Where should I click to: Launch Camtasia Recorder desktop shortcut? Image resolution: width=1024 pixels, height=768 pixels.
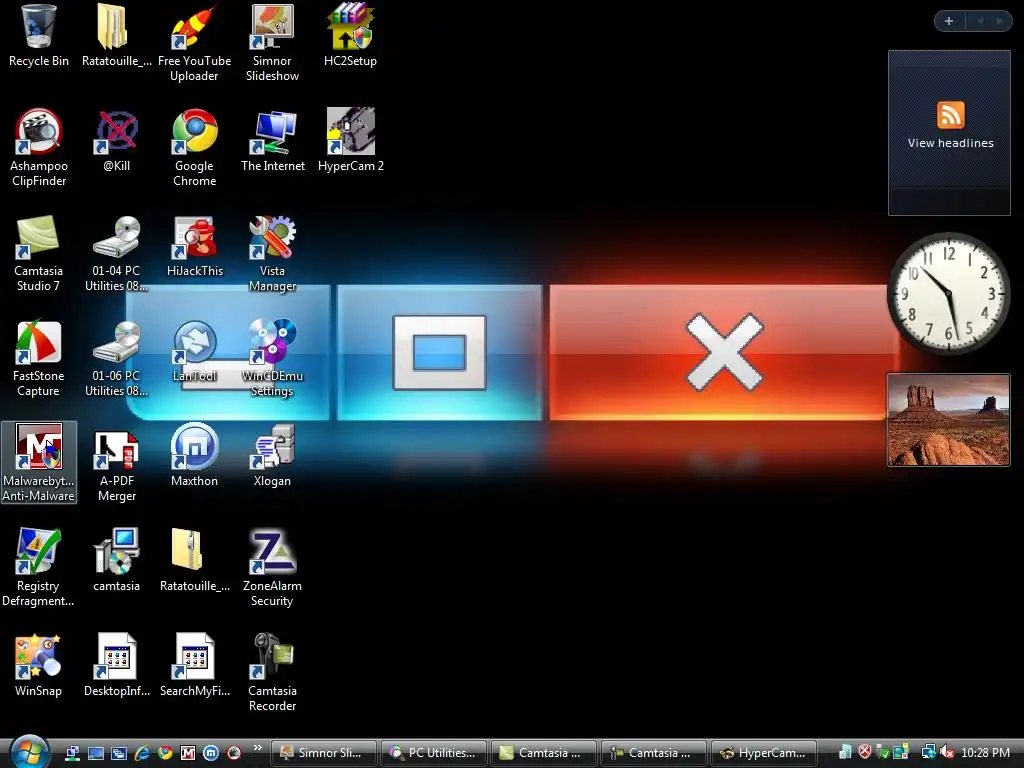[272, 673]
